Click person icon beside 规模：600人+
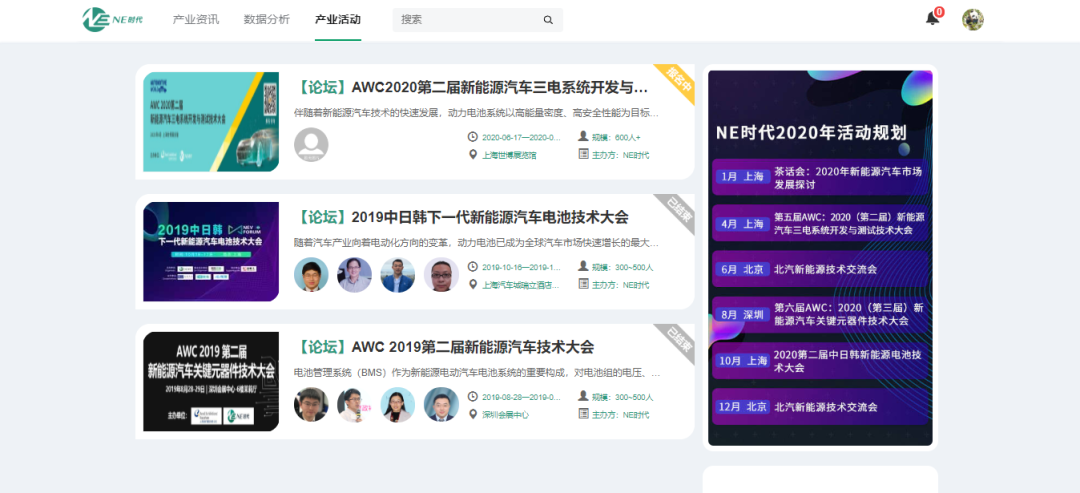The image size is (1080, 493). tap(583, 136)
